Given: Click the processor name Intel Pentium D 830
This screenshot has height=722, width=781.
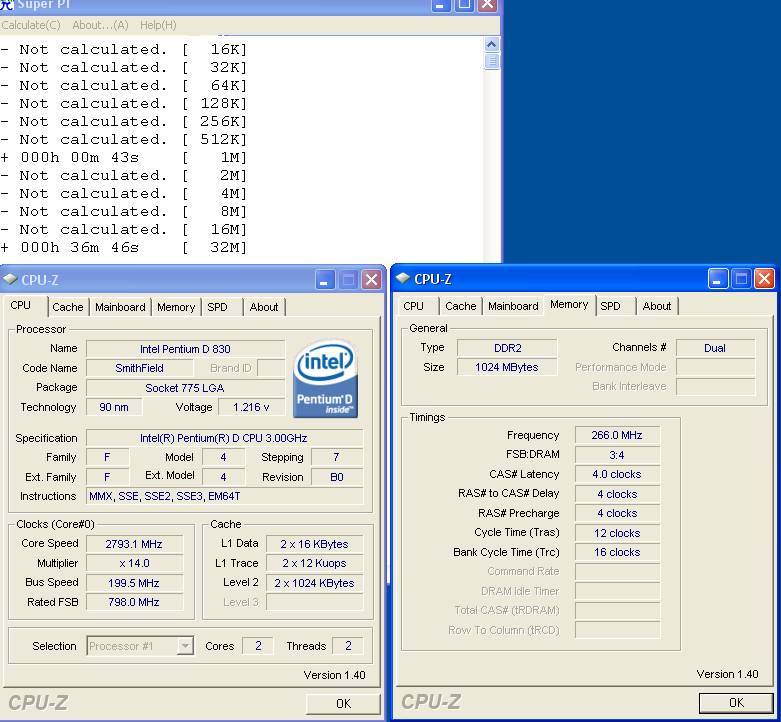Looking at the screenshot, I should pos(185,349).
